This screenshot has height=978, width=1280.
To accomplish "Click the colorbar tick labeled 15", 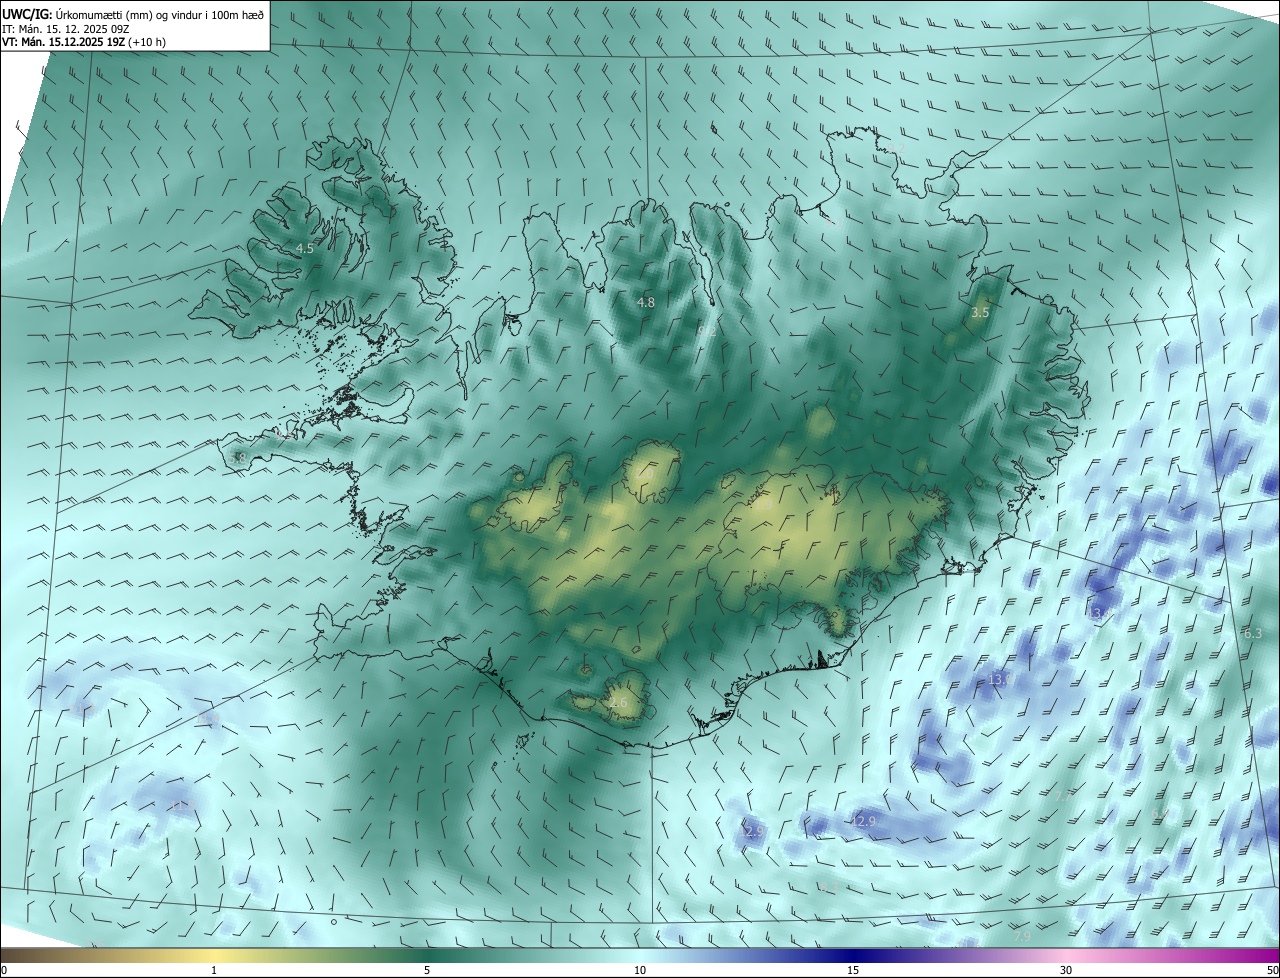I will click(853, 970).
